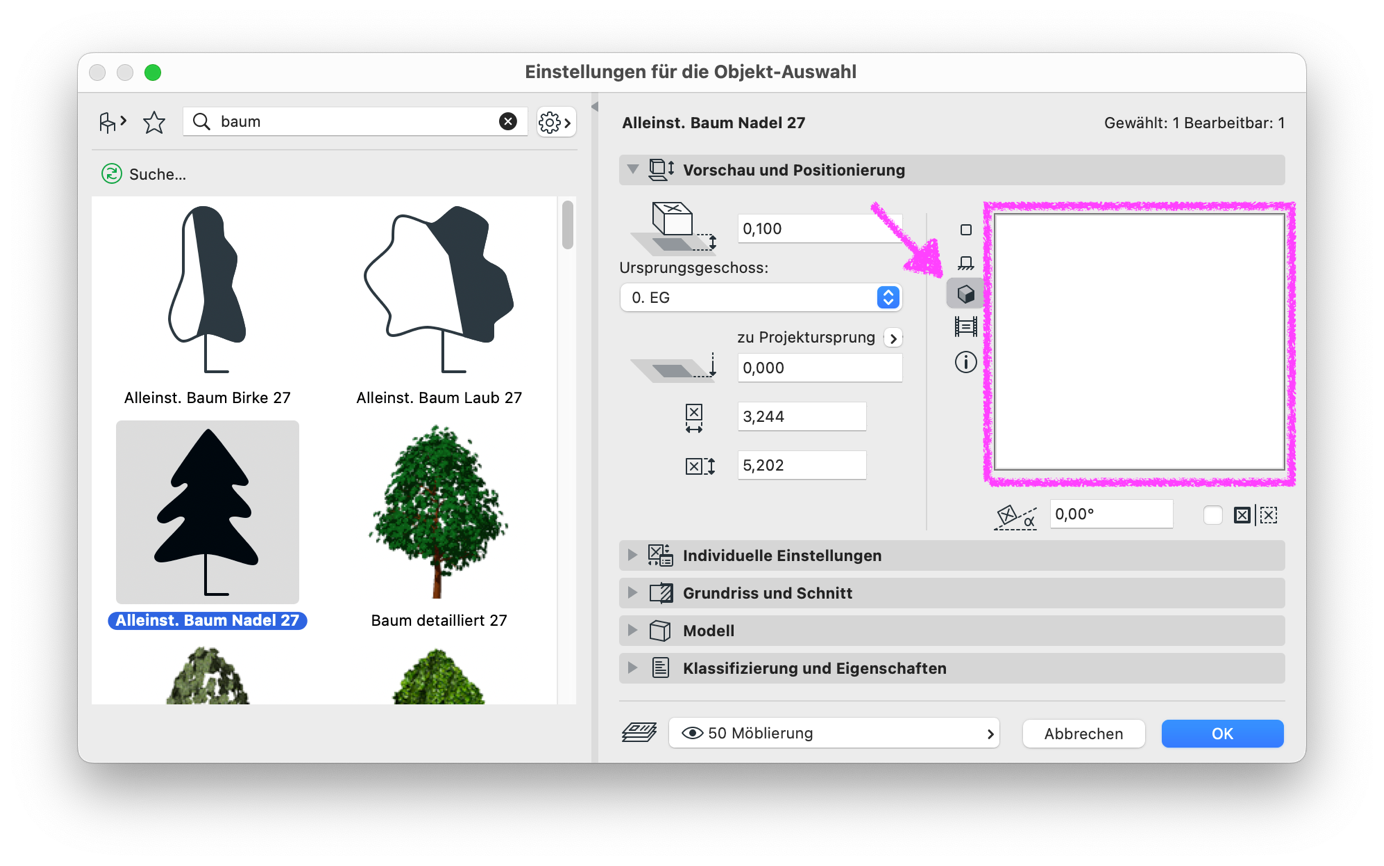Click the dashed mirror symbol icon
This screenshot has width=1384, height=866.
coord(1268,515)
